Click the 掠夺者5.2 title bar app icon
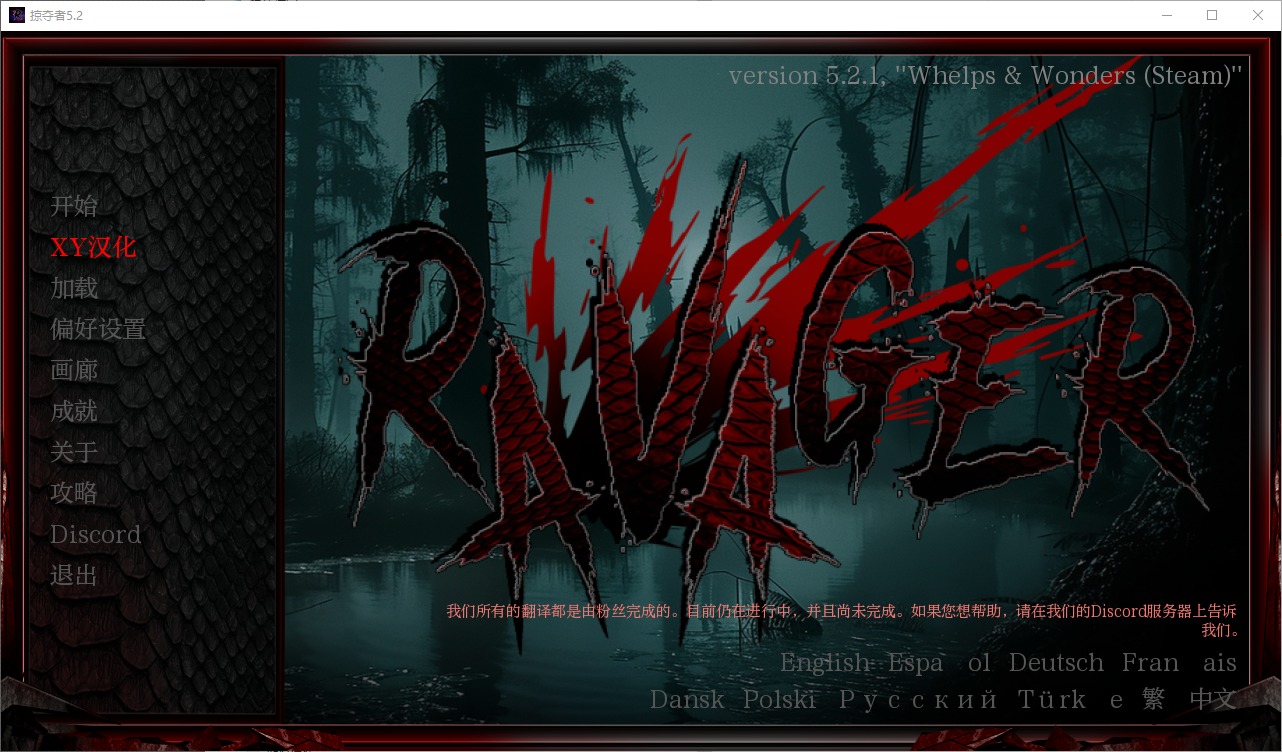1282x752 pixels. (x=17, y=15)
